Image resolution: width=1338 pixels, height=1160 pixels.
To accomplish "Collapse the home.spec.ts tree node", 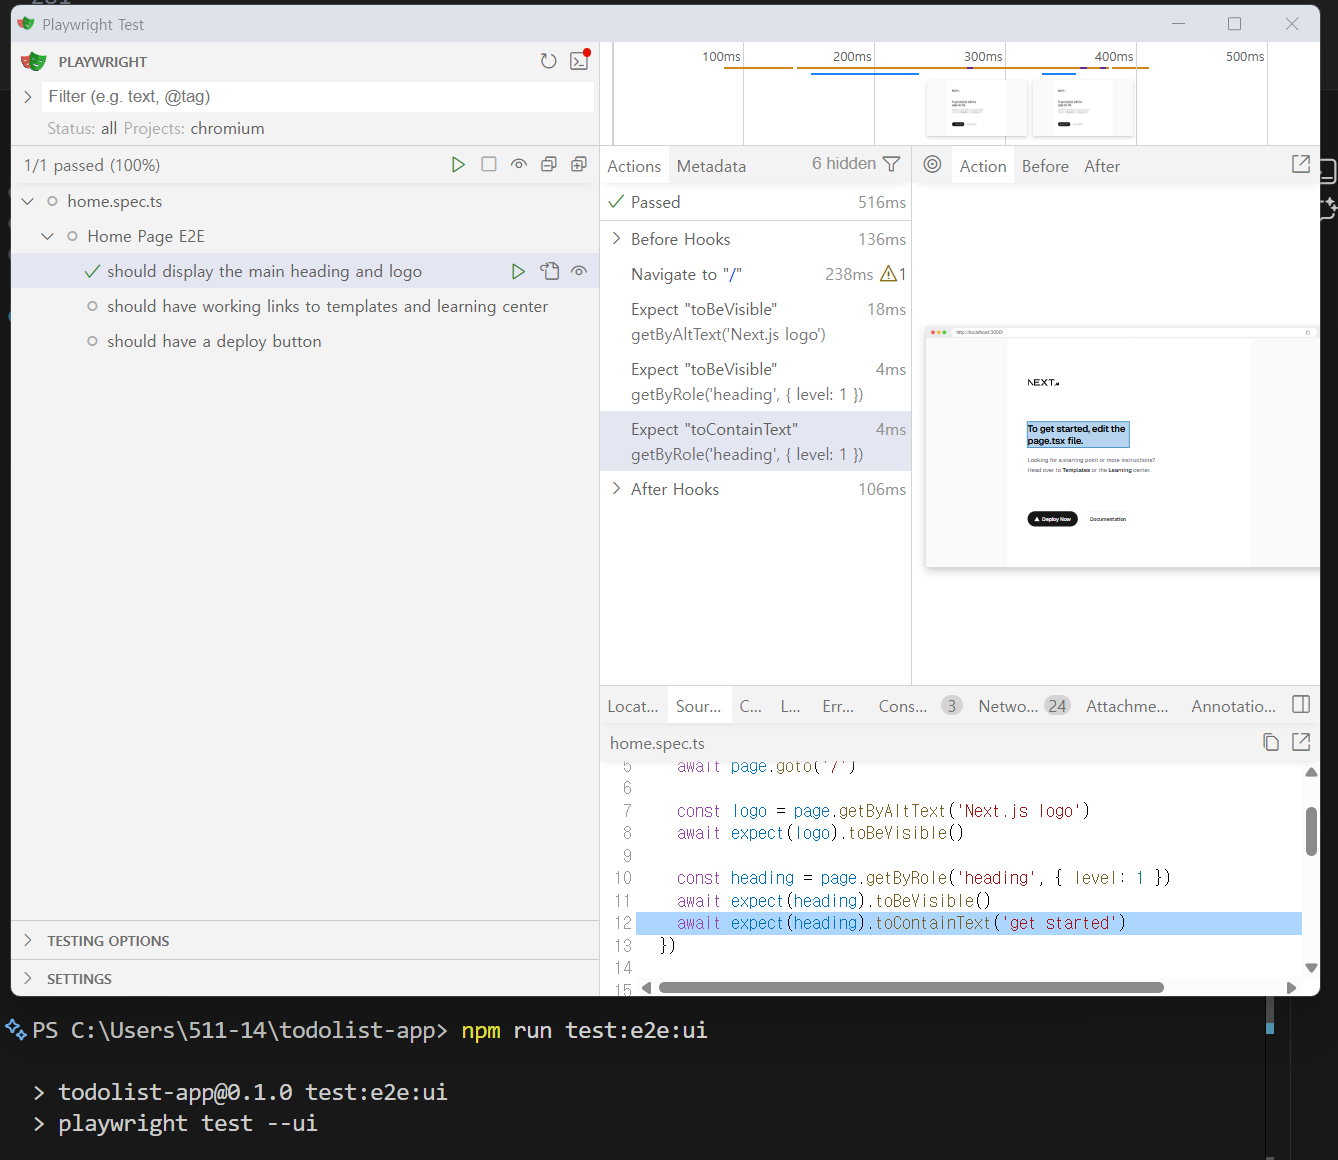I will tap(28, 201).
